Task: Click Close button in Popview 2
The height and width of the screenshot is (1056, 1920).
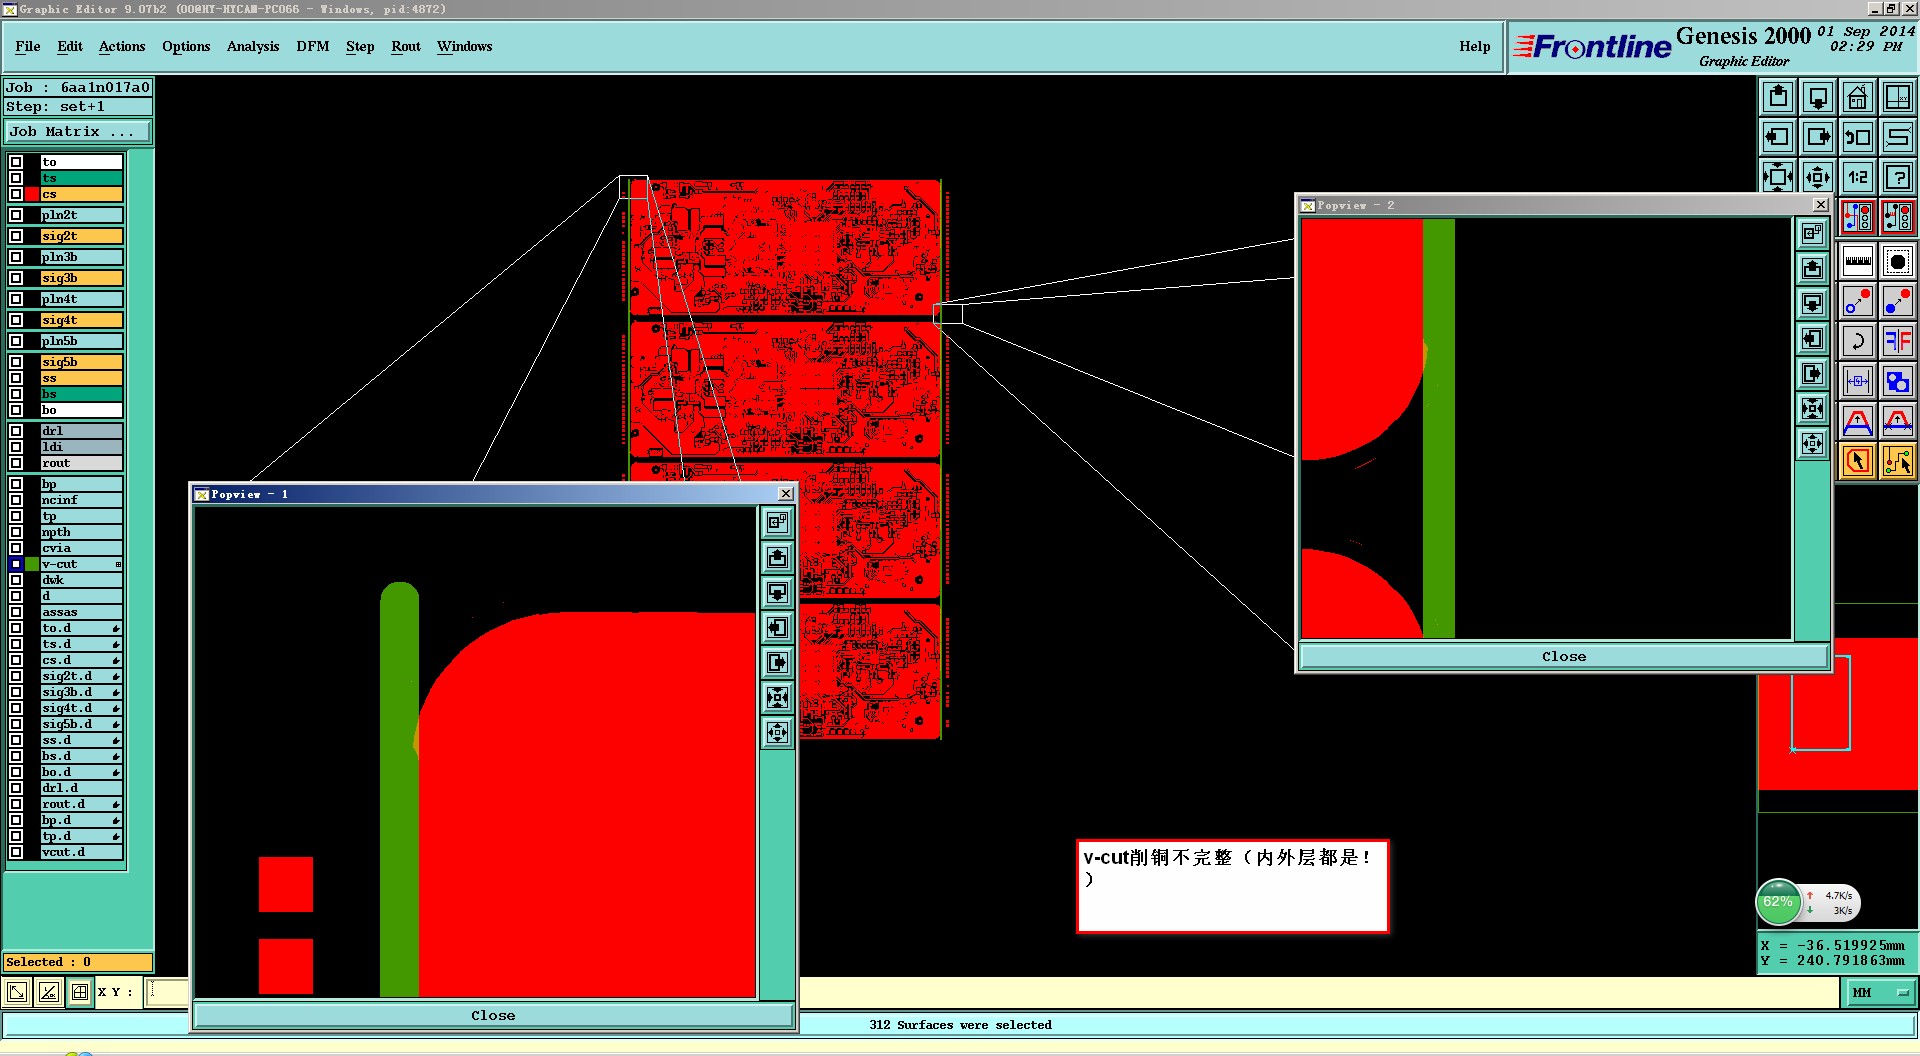Action: (1563, 656)
